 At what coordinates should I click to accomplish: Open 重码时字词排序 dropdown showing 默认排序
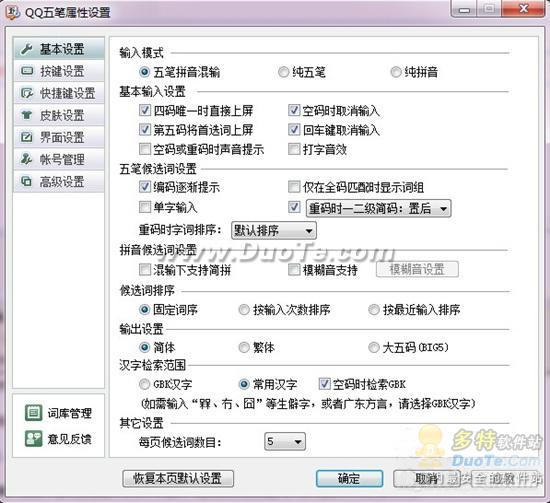[x=274, y=230]
